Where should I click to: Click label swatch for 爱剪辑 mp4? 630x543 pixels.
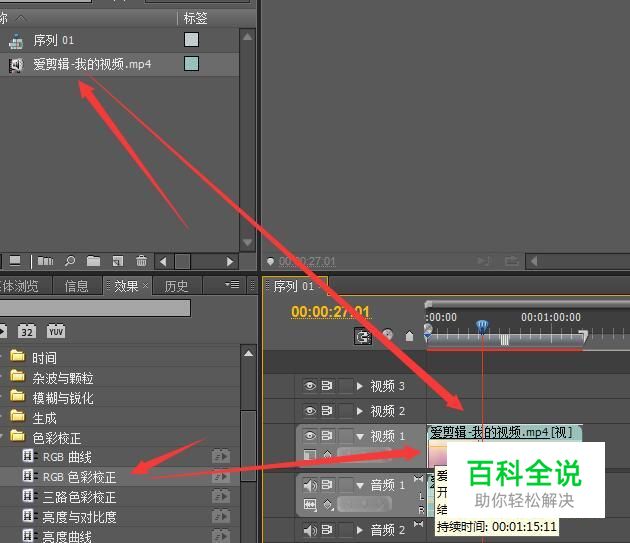(x=191, y=64)
